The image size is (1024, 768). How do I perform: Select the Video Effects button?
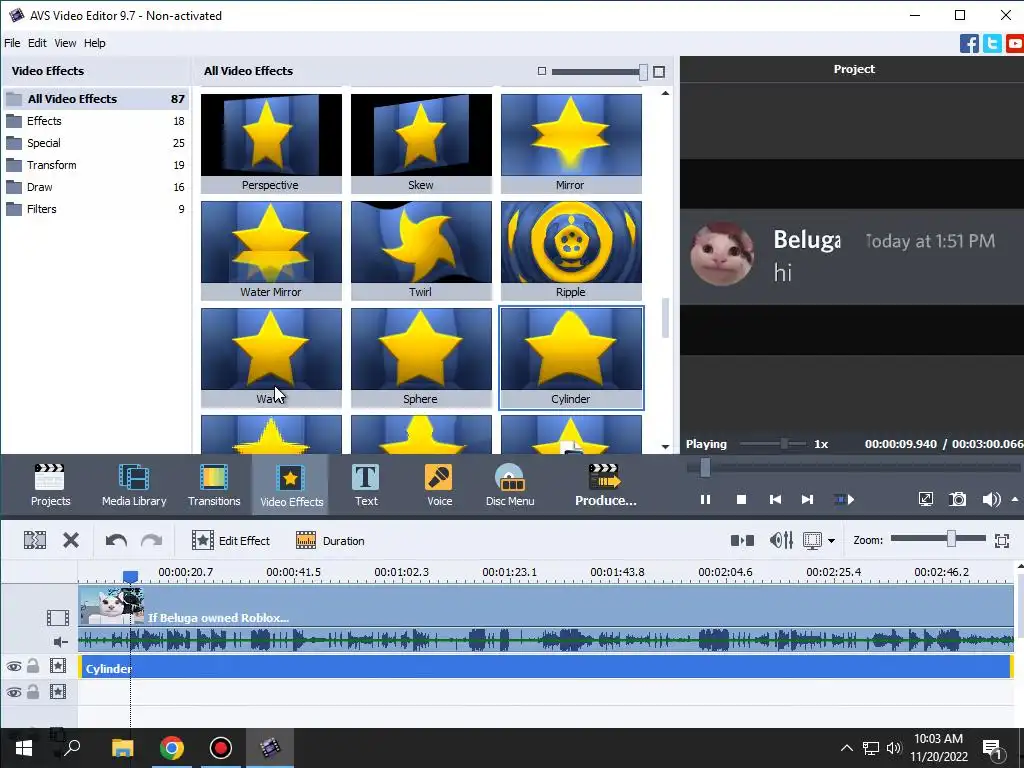(x=291, y=485)
